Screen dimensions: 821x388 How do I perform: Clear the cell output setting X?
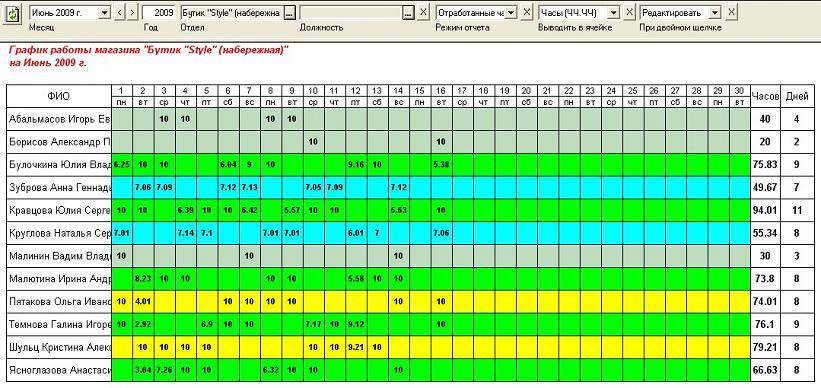coord(629,13)
